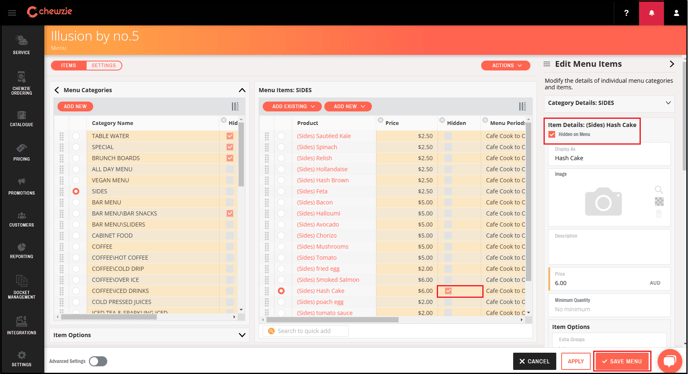Viewport: 688px width, 374px height.
Task: Click the Save Menu button
Action: [x=622, y=361]
